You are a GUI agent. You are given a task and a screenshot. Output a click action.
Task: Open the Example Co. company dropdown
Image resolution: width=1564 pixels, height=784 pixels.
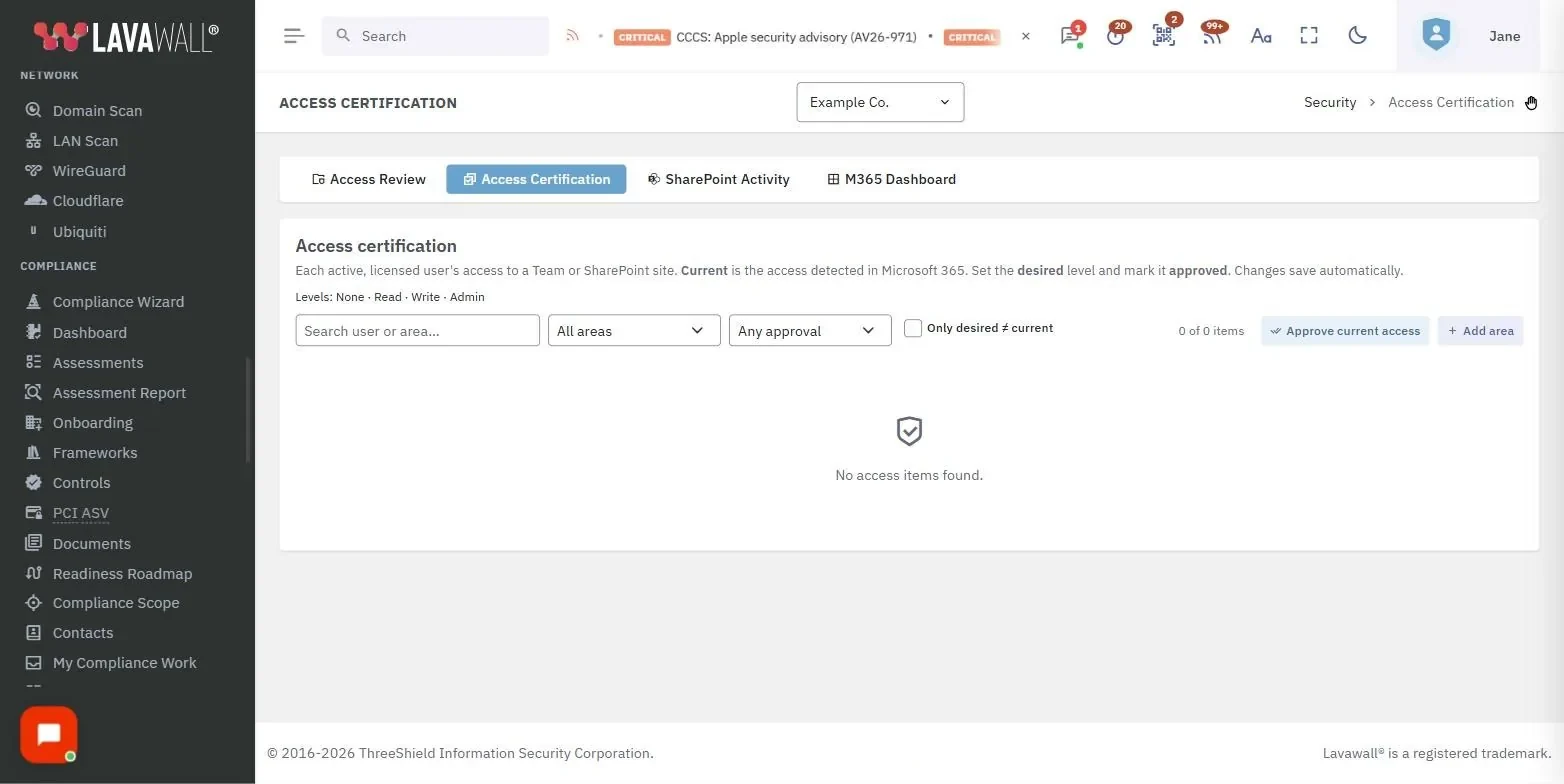pos(880,102)
